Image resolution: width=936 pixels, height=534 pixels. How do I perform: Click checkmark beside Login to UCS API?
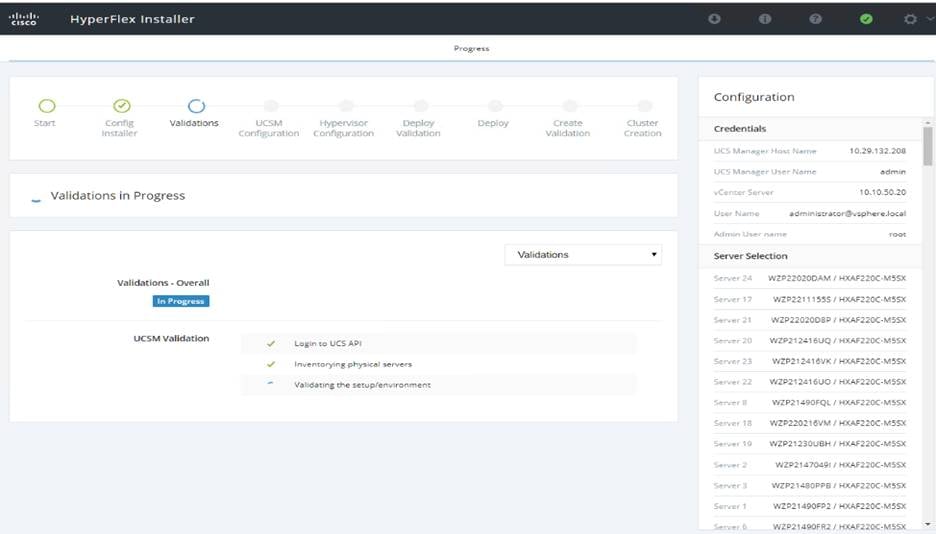(271, 344)
